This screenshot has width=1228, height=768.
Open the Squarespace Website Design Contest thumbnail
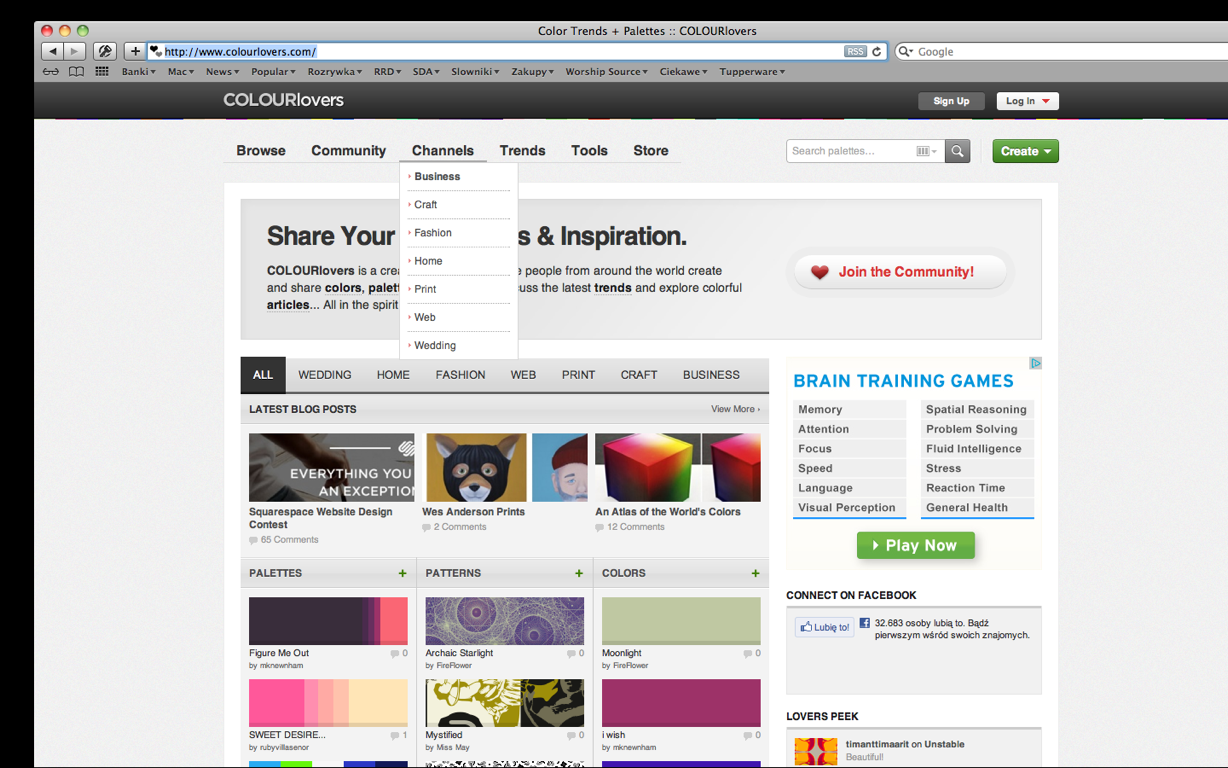331,467
